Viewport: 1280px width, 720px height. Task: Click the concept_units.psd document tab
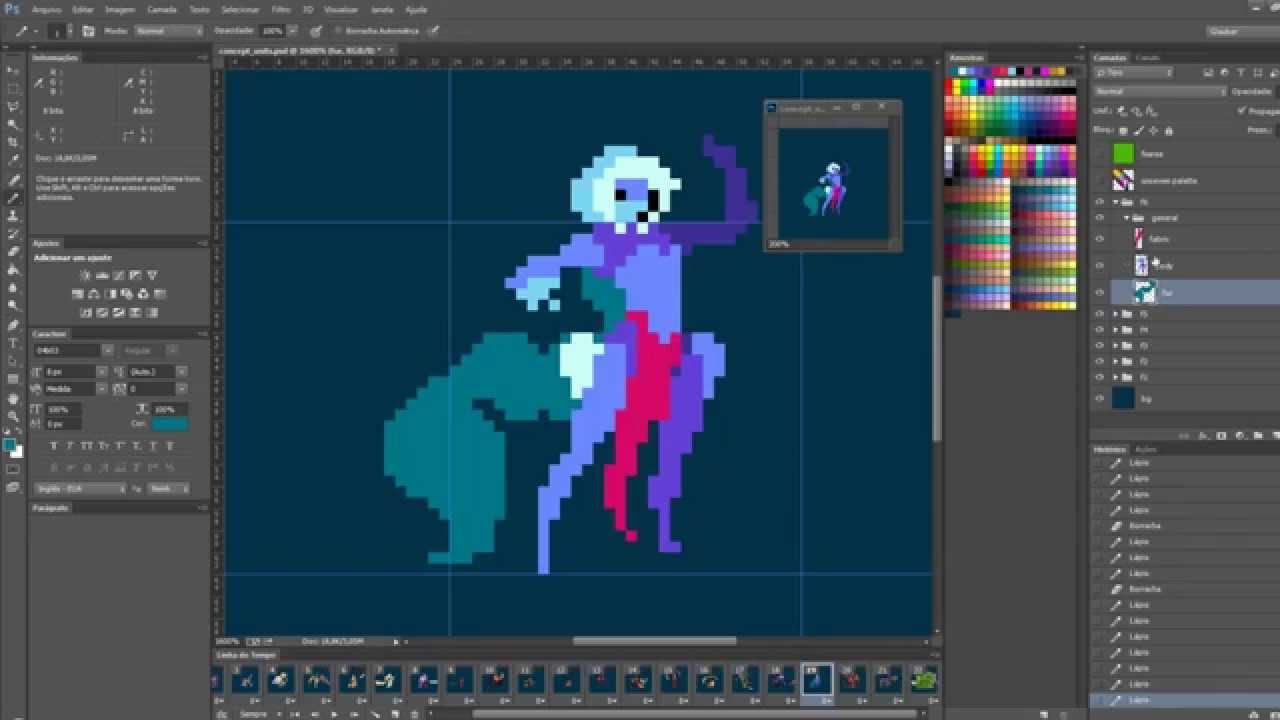point(305,50)
